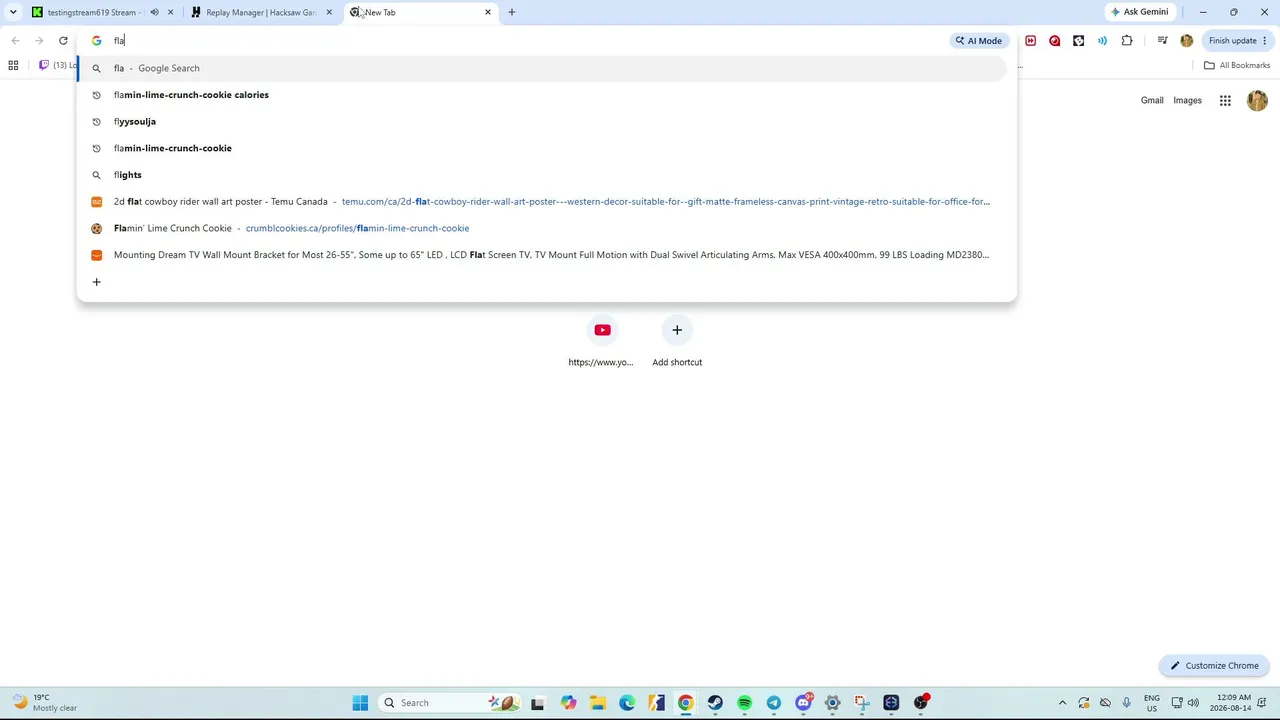
Task: Open the blue sound-wave extension icon
Action: [x=1102, y=41]
